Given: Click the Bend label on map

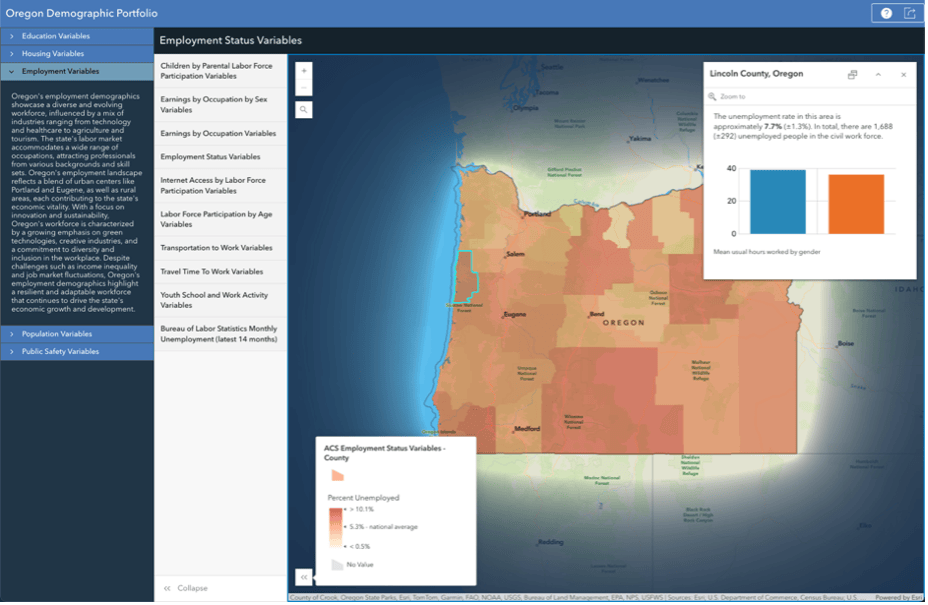Looking at the screenshot, I should (598, 314).
